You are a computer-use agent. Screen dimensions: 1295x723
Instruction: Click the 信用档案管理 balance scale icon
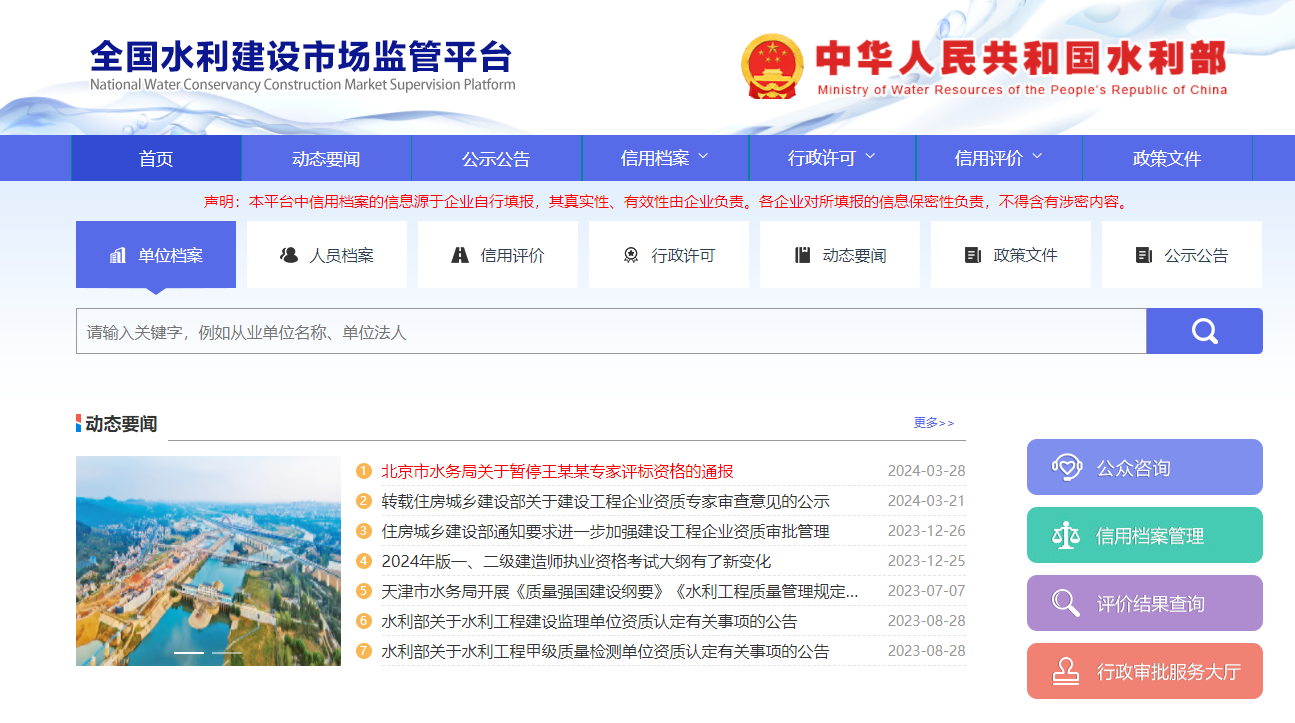point(1067,535)
